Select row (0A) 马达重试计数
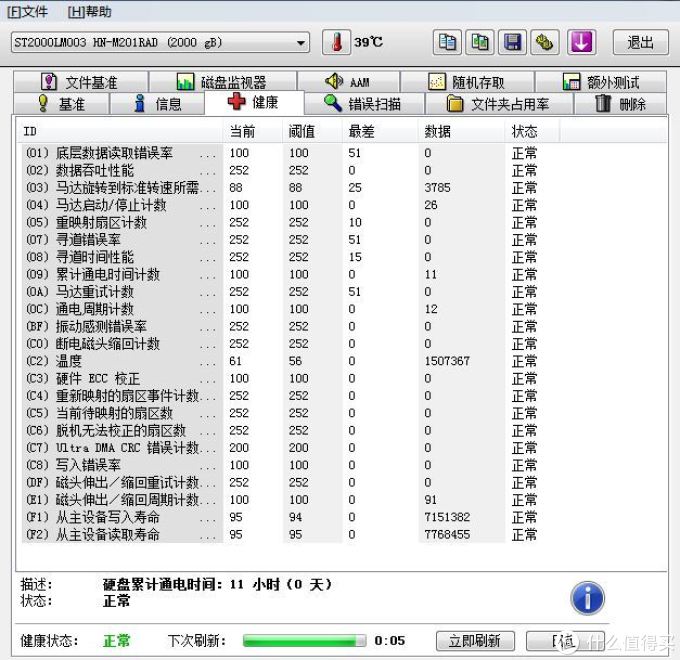Image resolution: width=680 pixels, height=660 pixels. [282, 291]
